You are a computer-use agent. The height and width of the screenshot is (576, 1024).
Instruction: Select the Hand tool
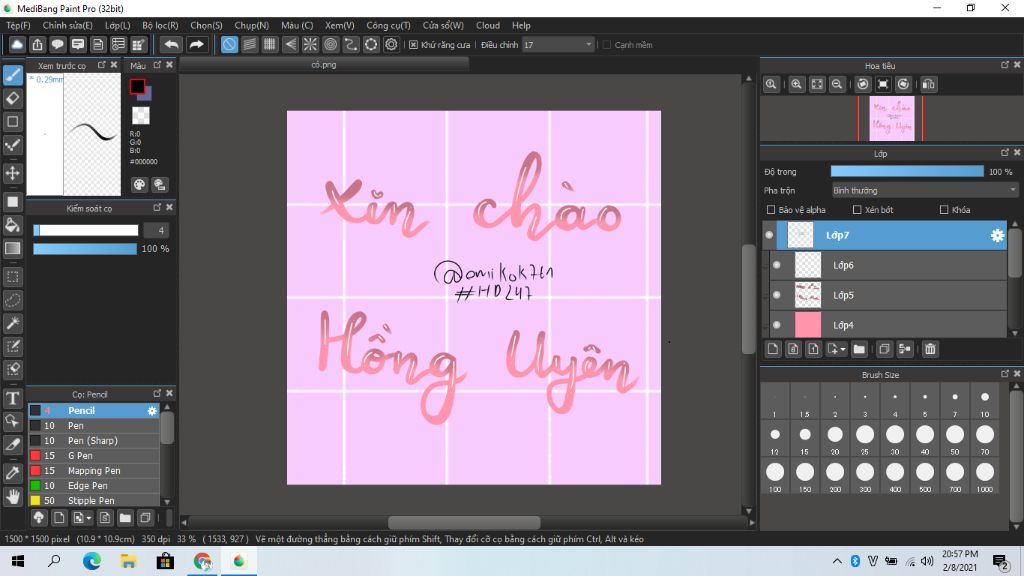coord(12,497)
